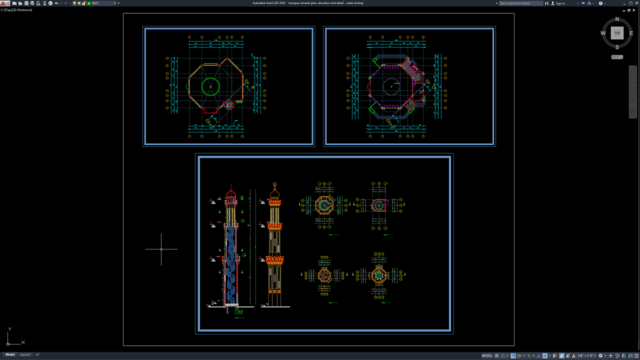Click the E compass direction on ViewCube
Screen dimensions: 640x360
(x=631, y=33)
